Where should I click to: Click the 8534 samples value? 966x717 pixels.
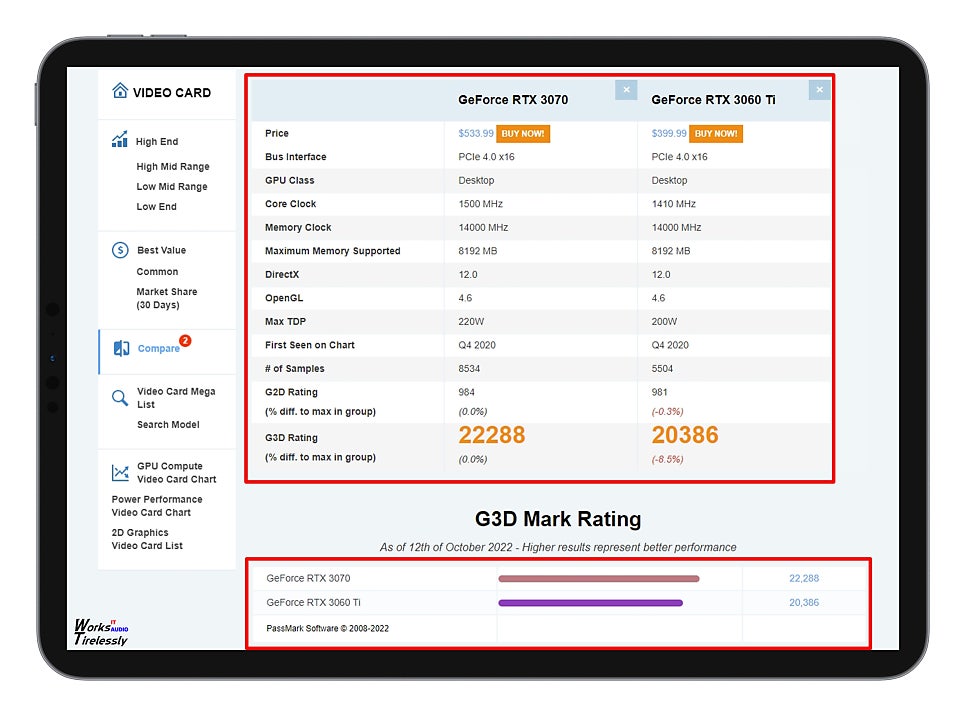tap(469, 368)
